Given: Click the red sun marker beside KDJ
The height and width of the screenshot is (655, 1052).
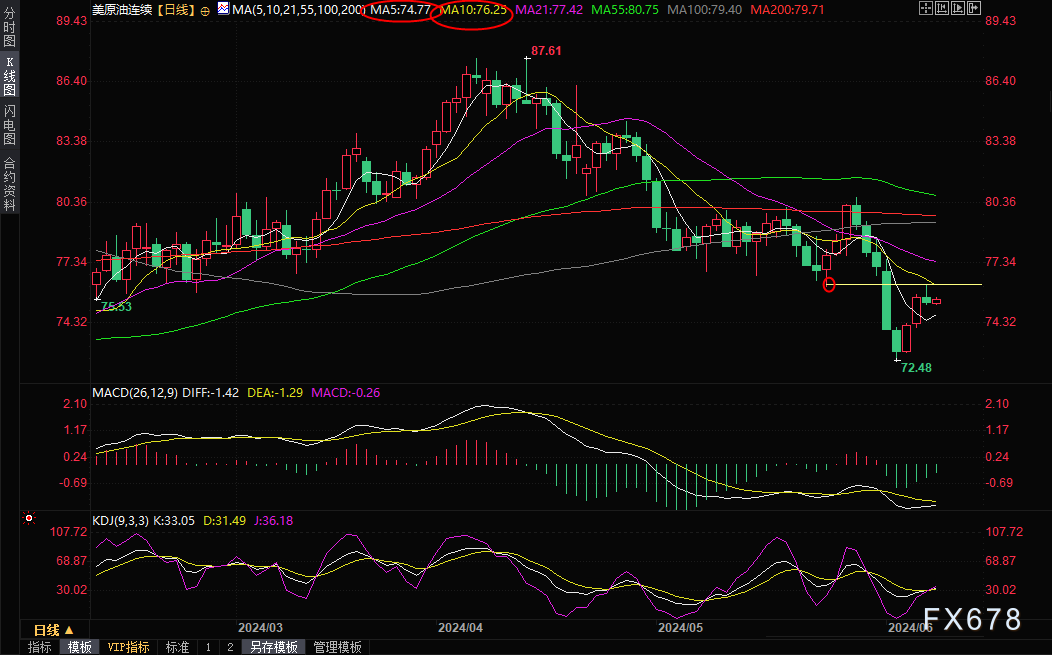Looking at the screenshot, I should (x=28, y=520).
